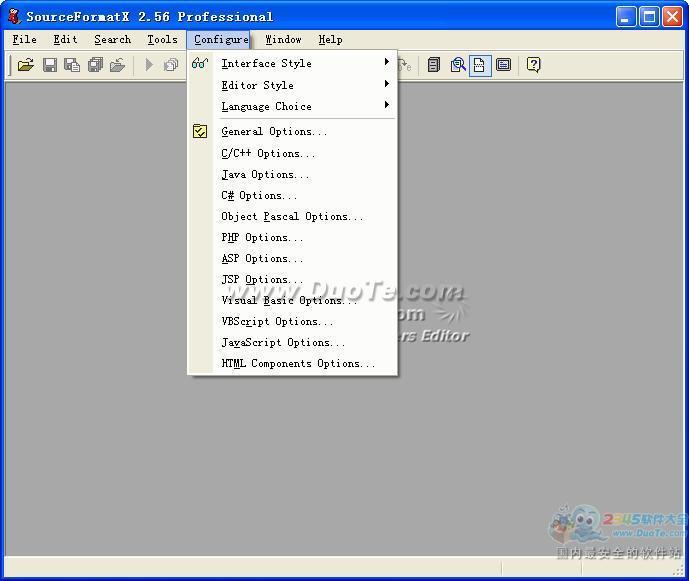
Task: Click the open file folder icon
Action: point(26,65)
